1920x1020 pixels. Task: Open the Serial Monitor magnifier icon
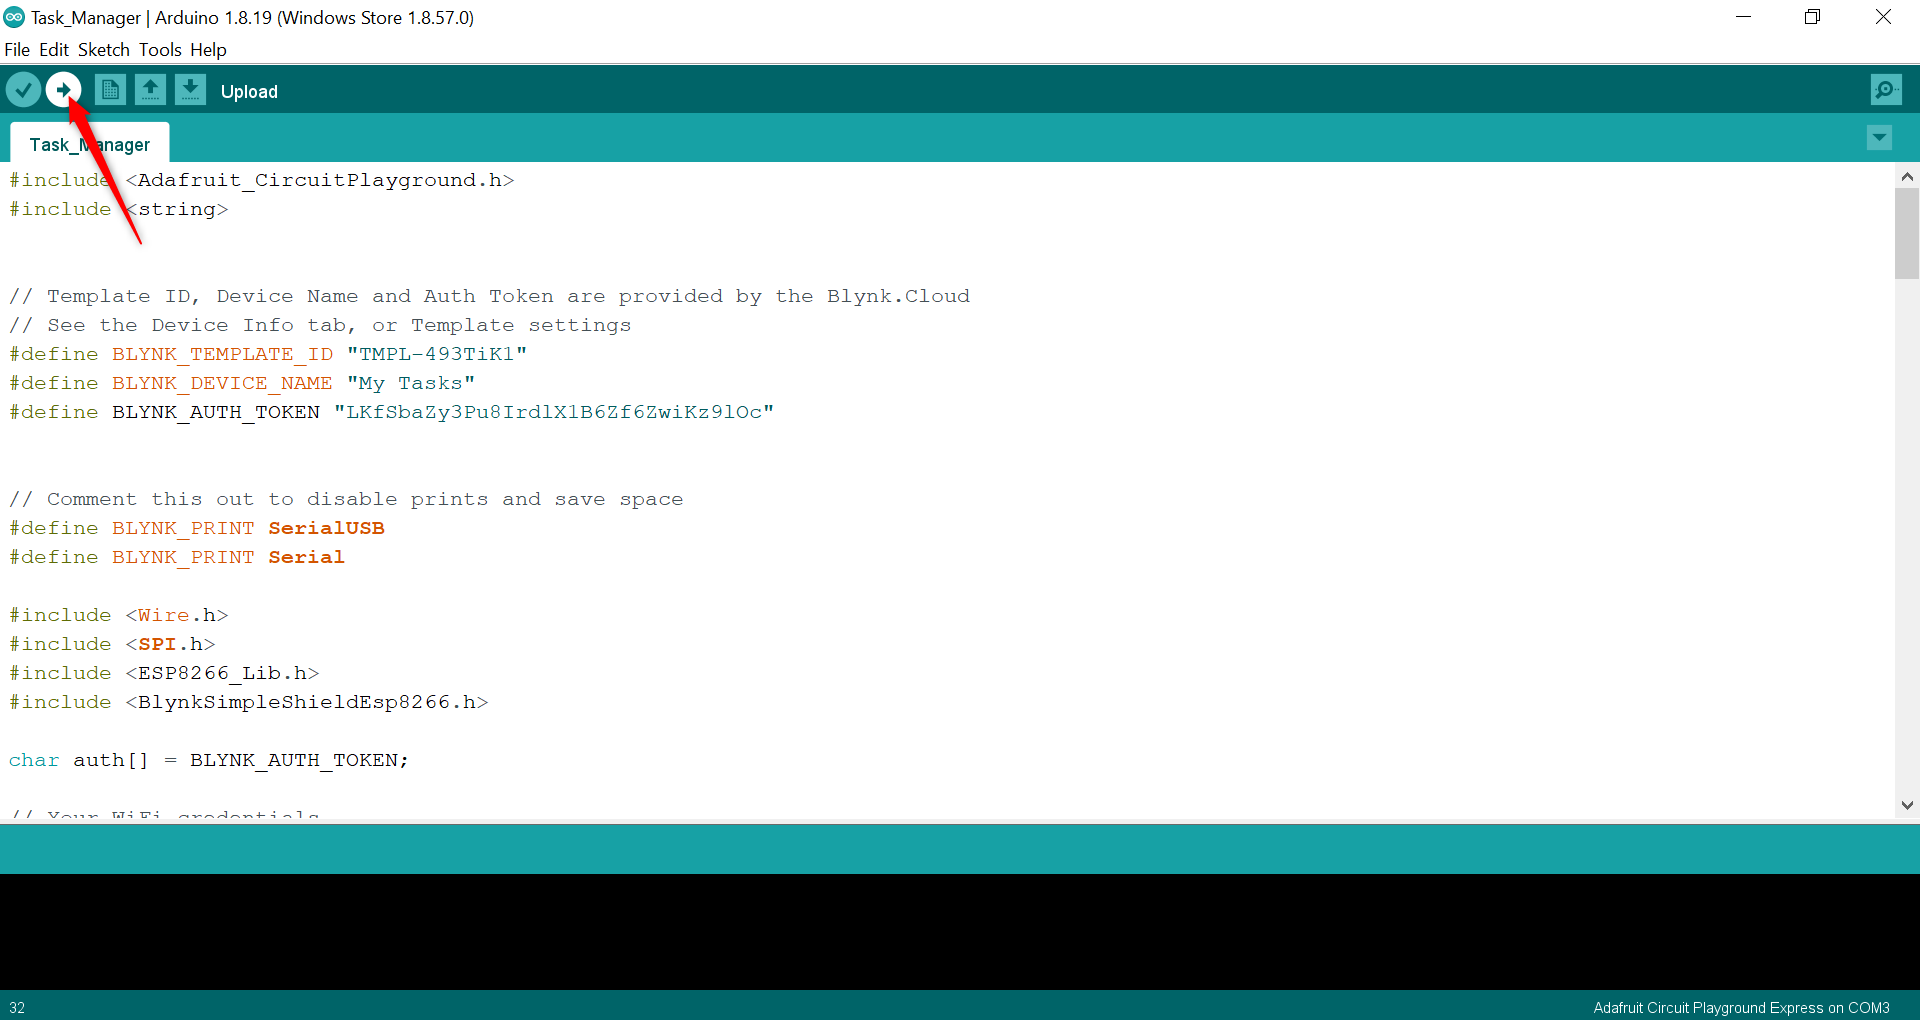tap(1886, 90)
